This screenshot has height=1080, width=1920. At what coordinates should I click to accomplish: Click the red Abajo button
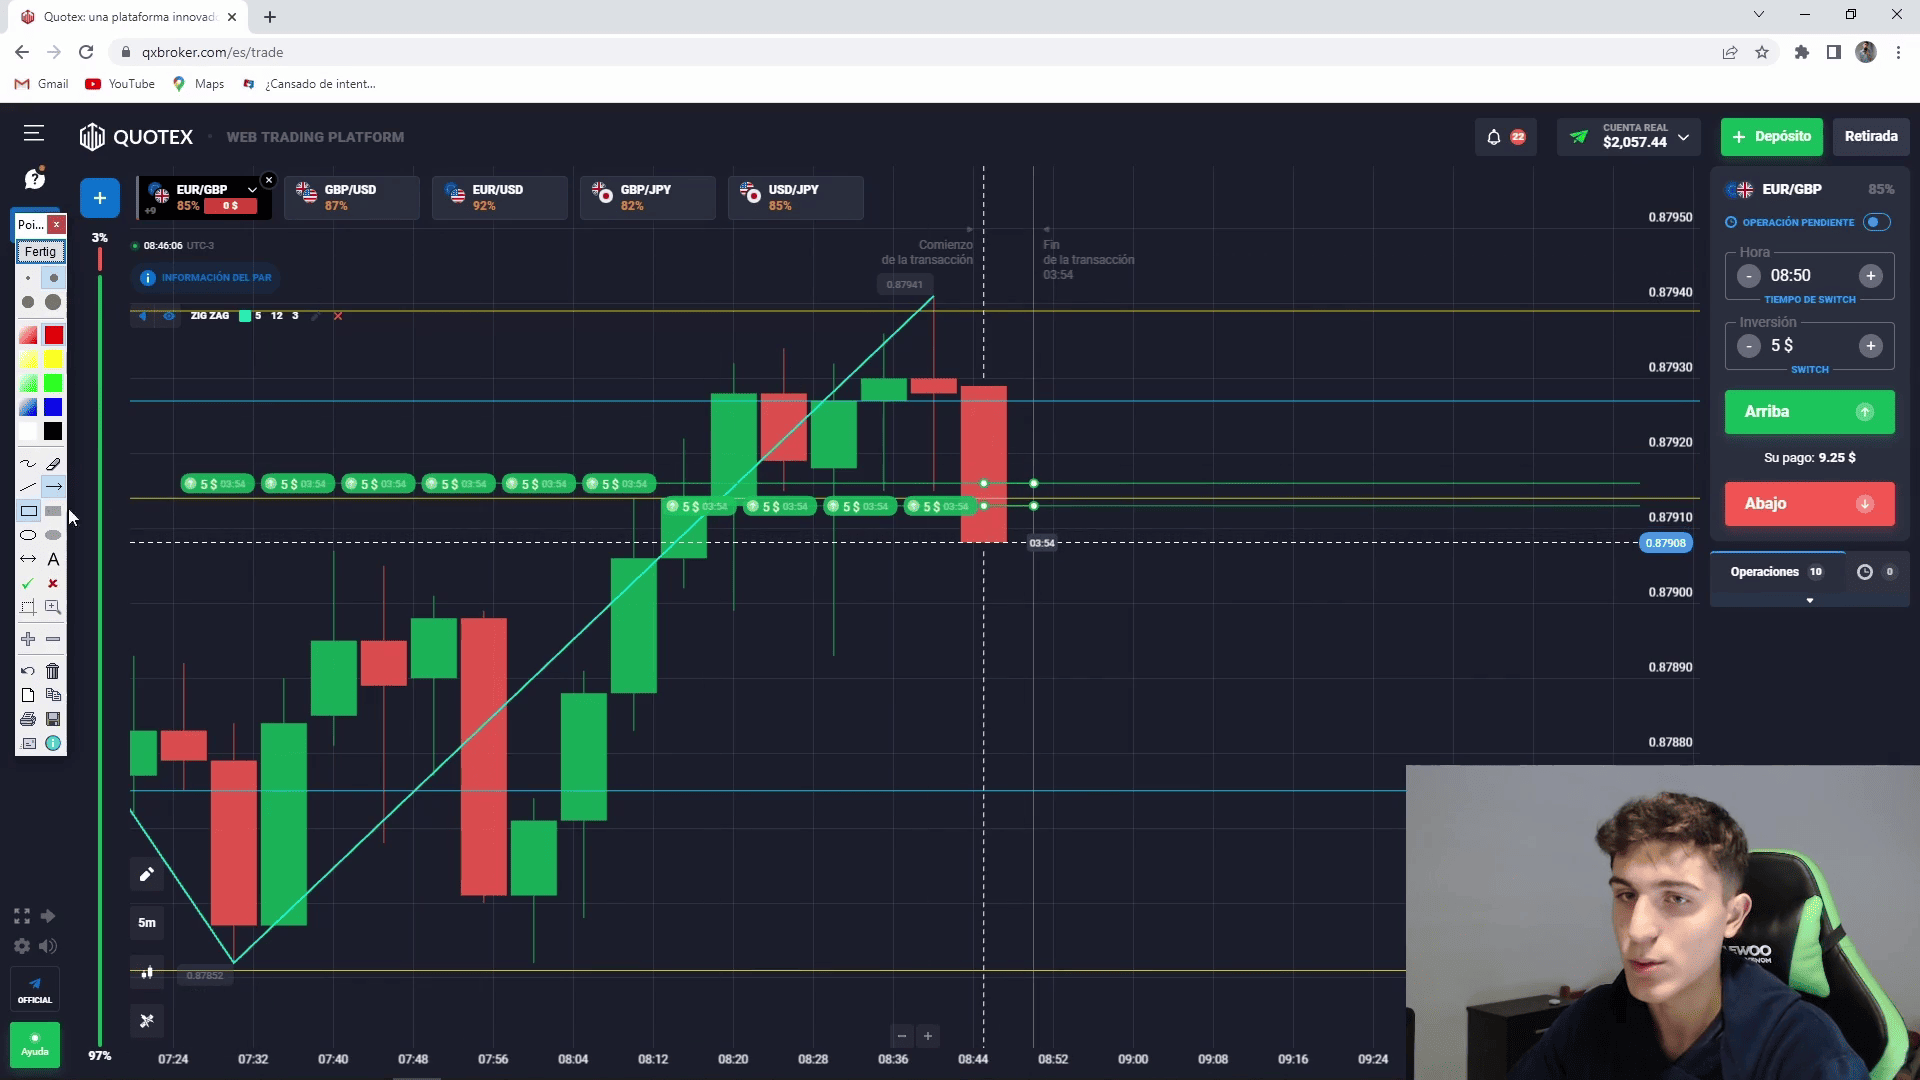1809,504
